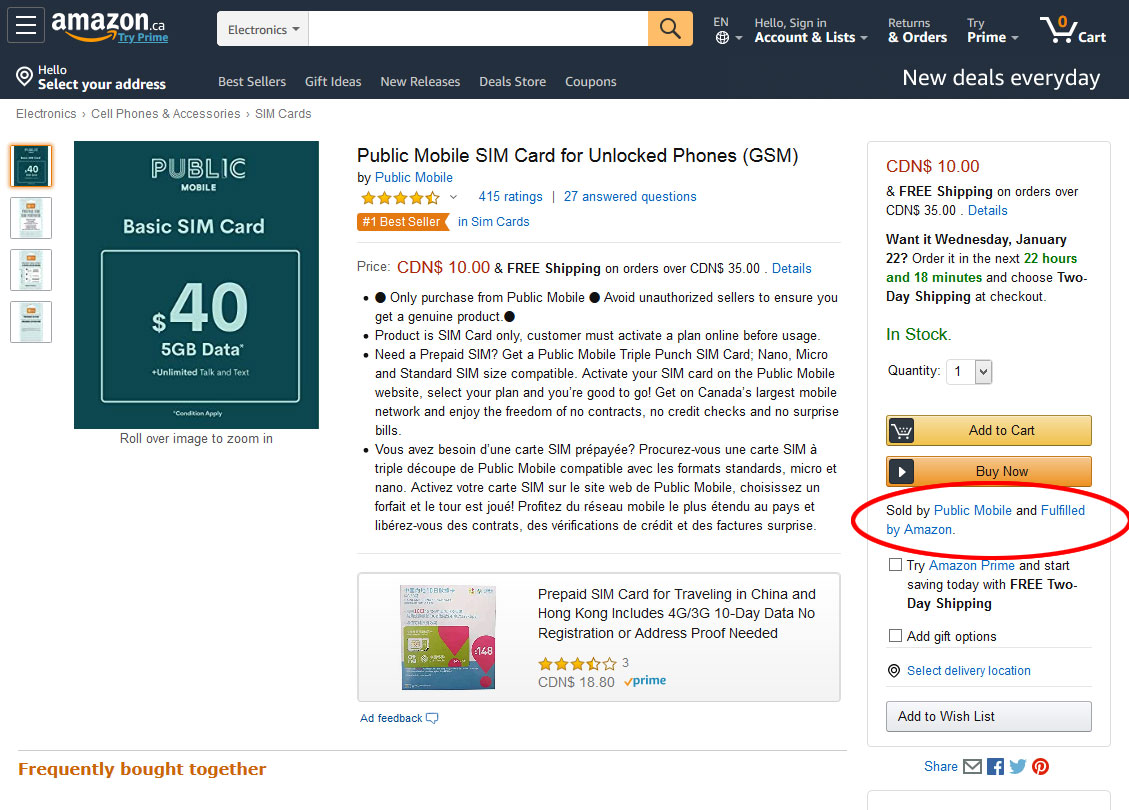Share the product on Twitter
1129x810 pixels.
pyautogui.click(x=1017, y=766)
